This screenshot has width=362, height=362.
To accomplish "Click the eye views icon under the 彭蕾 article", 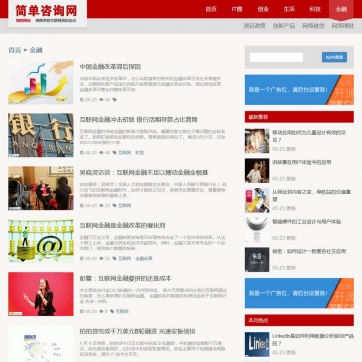I will click(101, 311).
